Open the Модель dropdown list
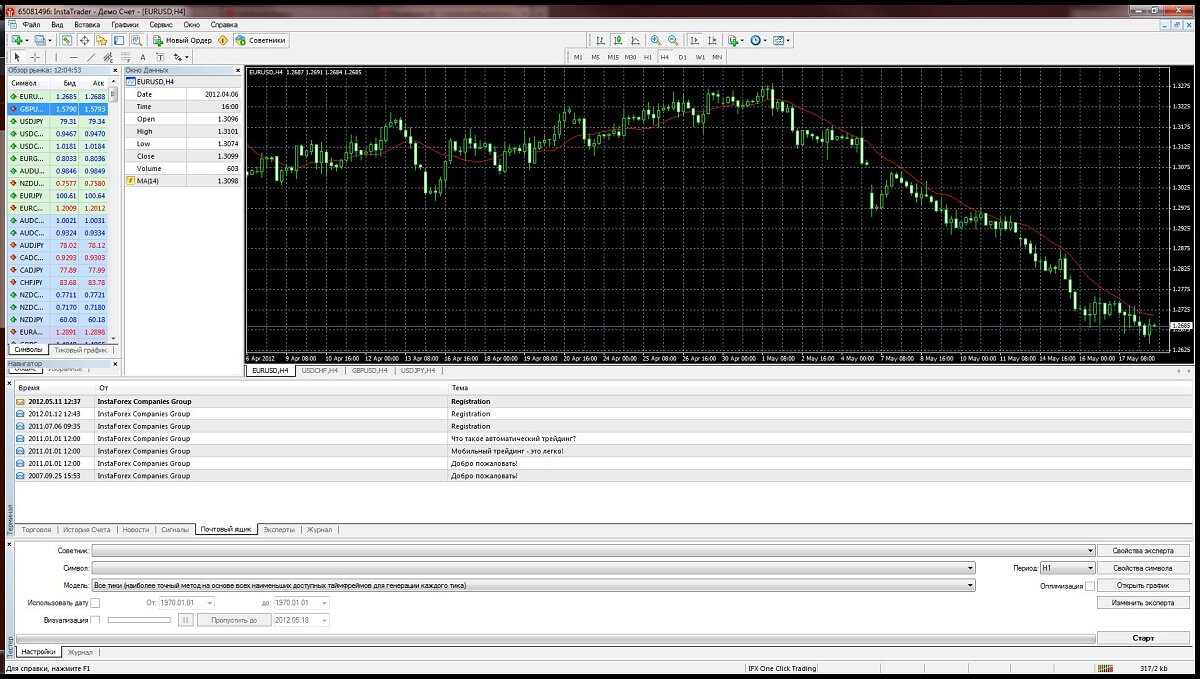Screen dimensions: 1200x679 point(970,586)
